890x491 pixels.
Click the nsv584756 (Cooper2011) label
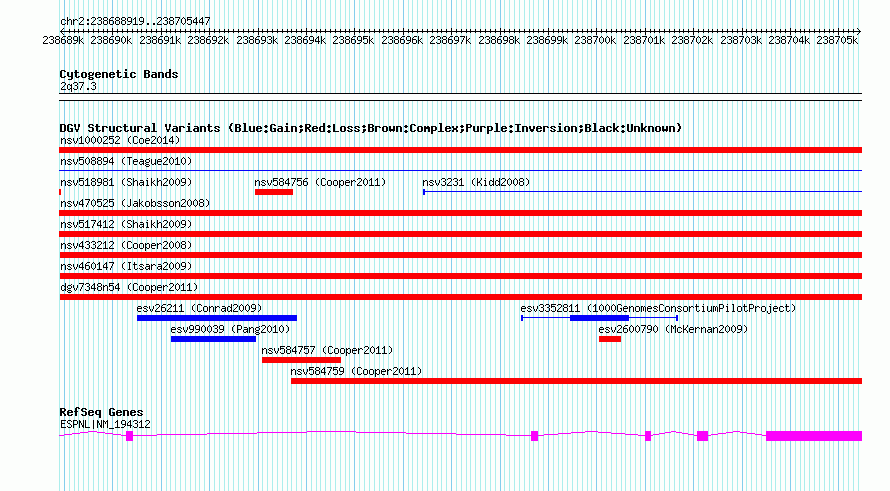(320, 182)
